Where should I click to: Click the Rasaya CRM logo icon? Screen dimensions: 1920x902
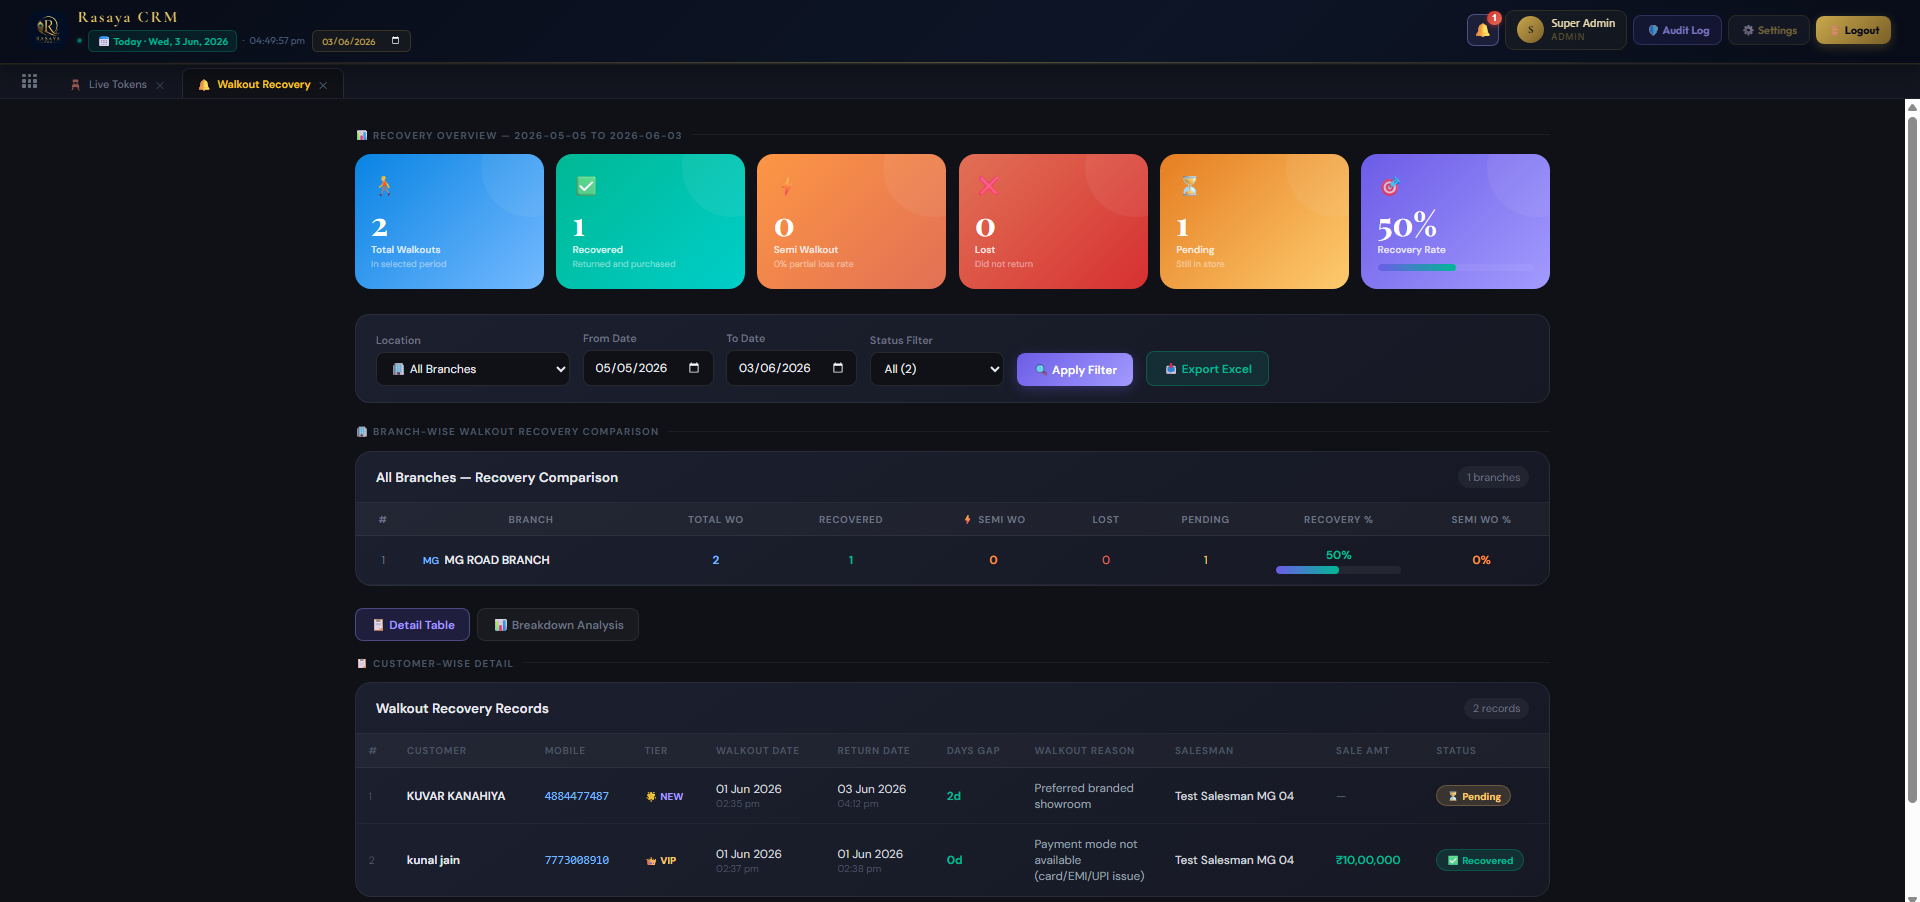[47, 29]
